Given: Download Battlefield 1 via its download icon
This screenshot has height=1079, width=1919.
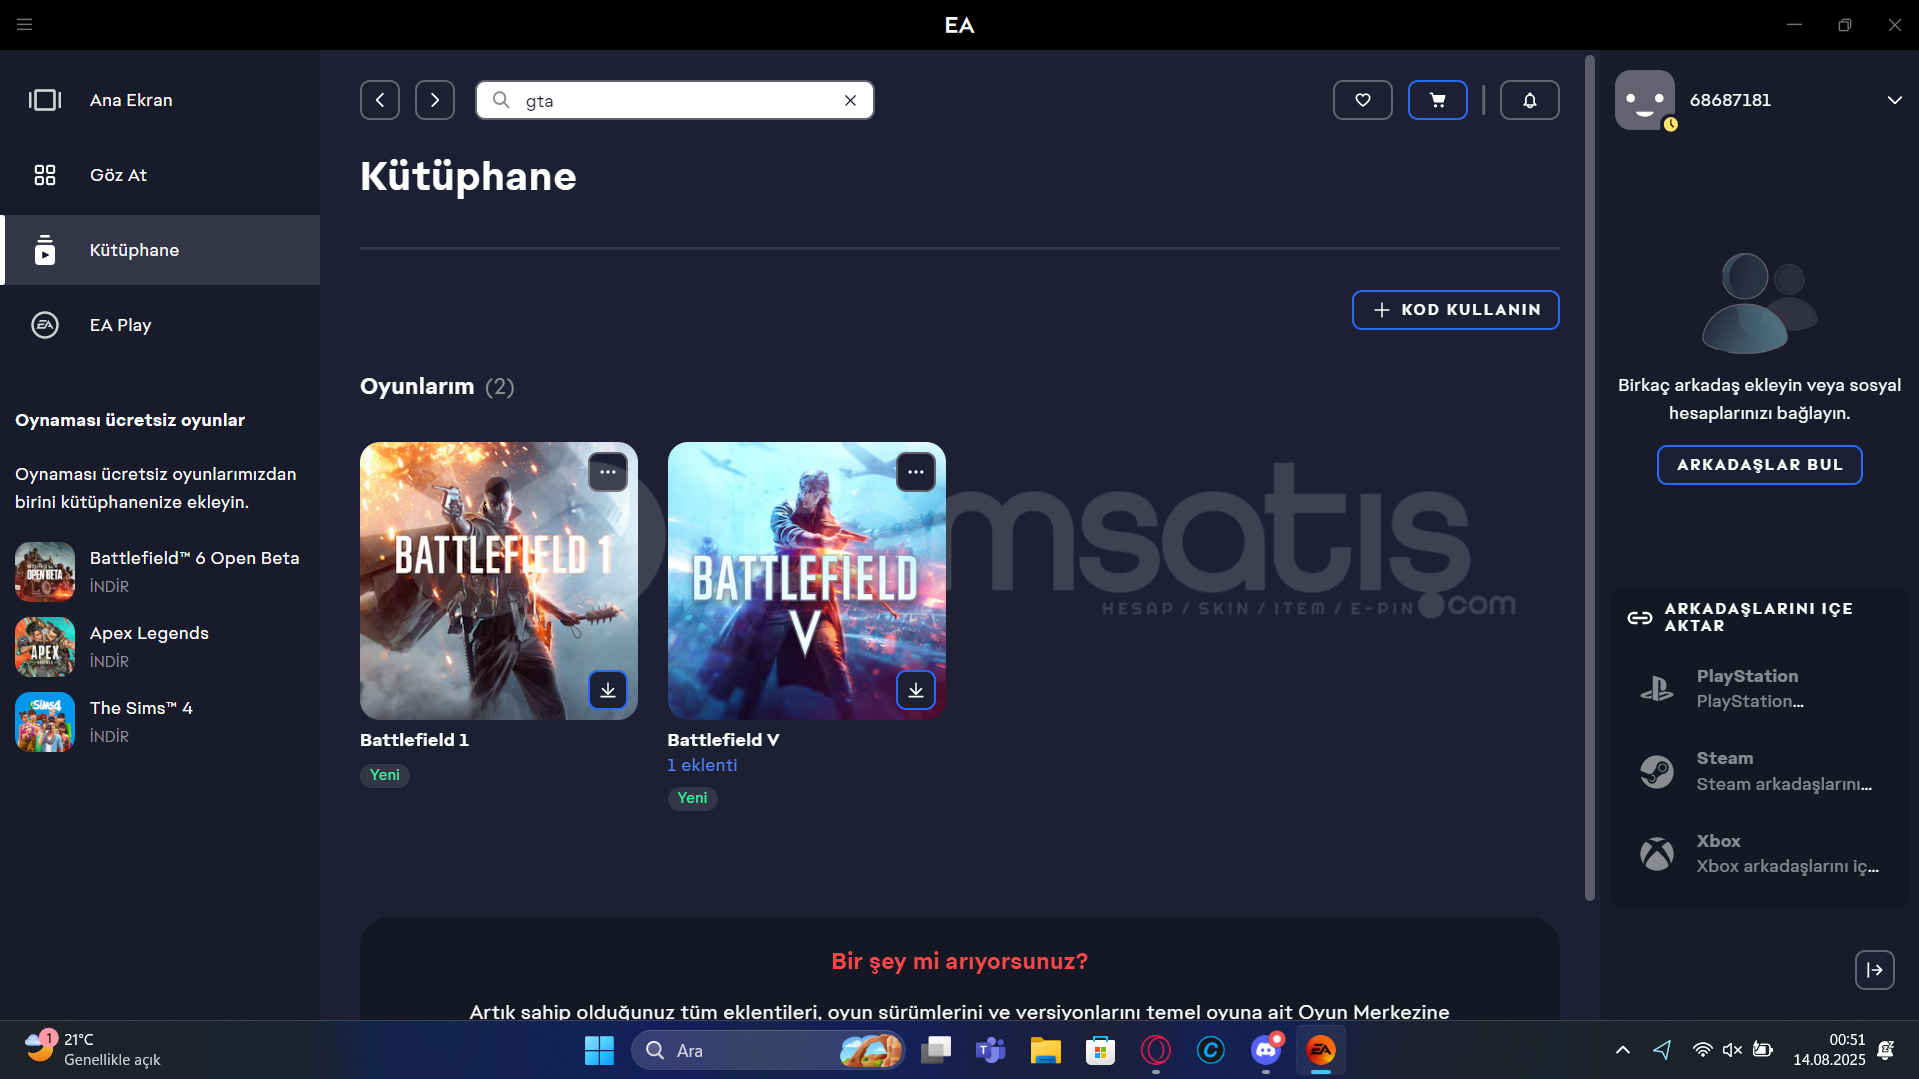Looking at the screenshot, I should [x=608, y=690].
